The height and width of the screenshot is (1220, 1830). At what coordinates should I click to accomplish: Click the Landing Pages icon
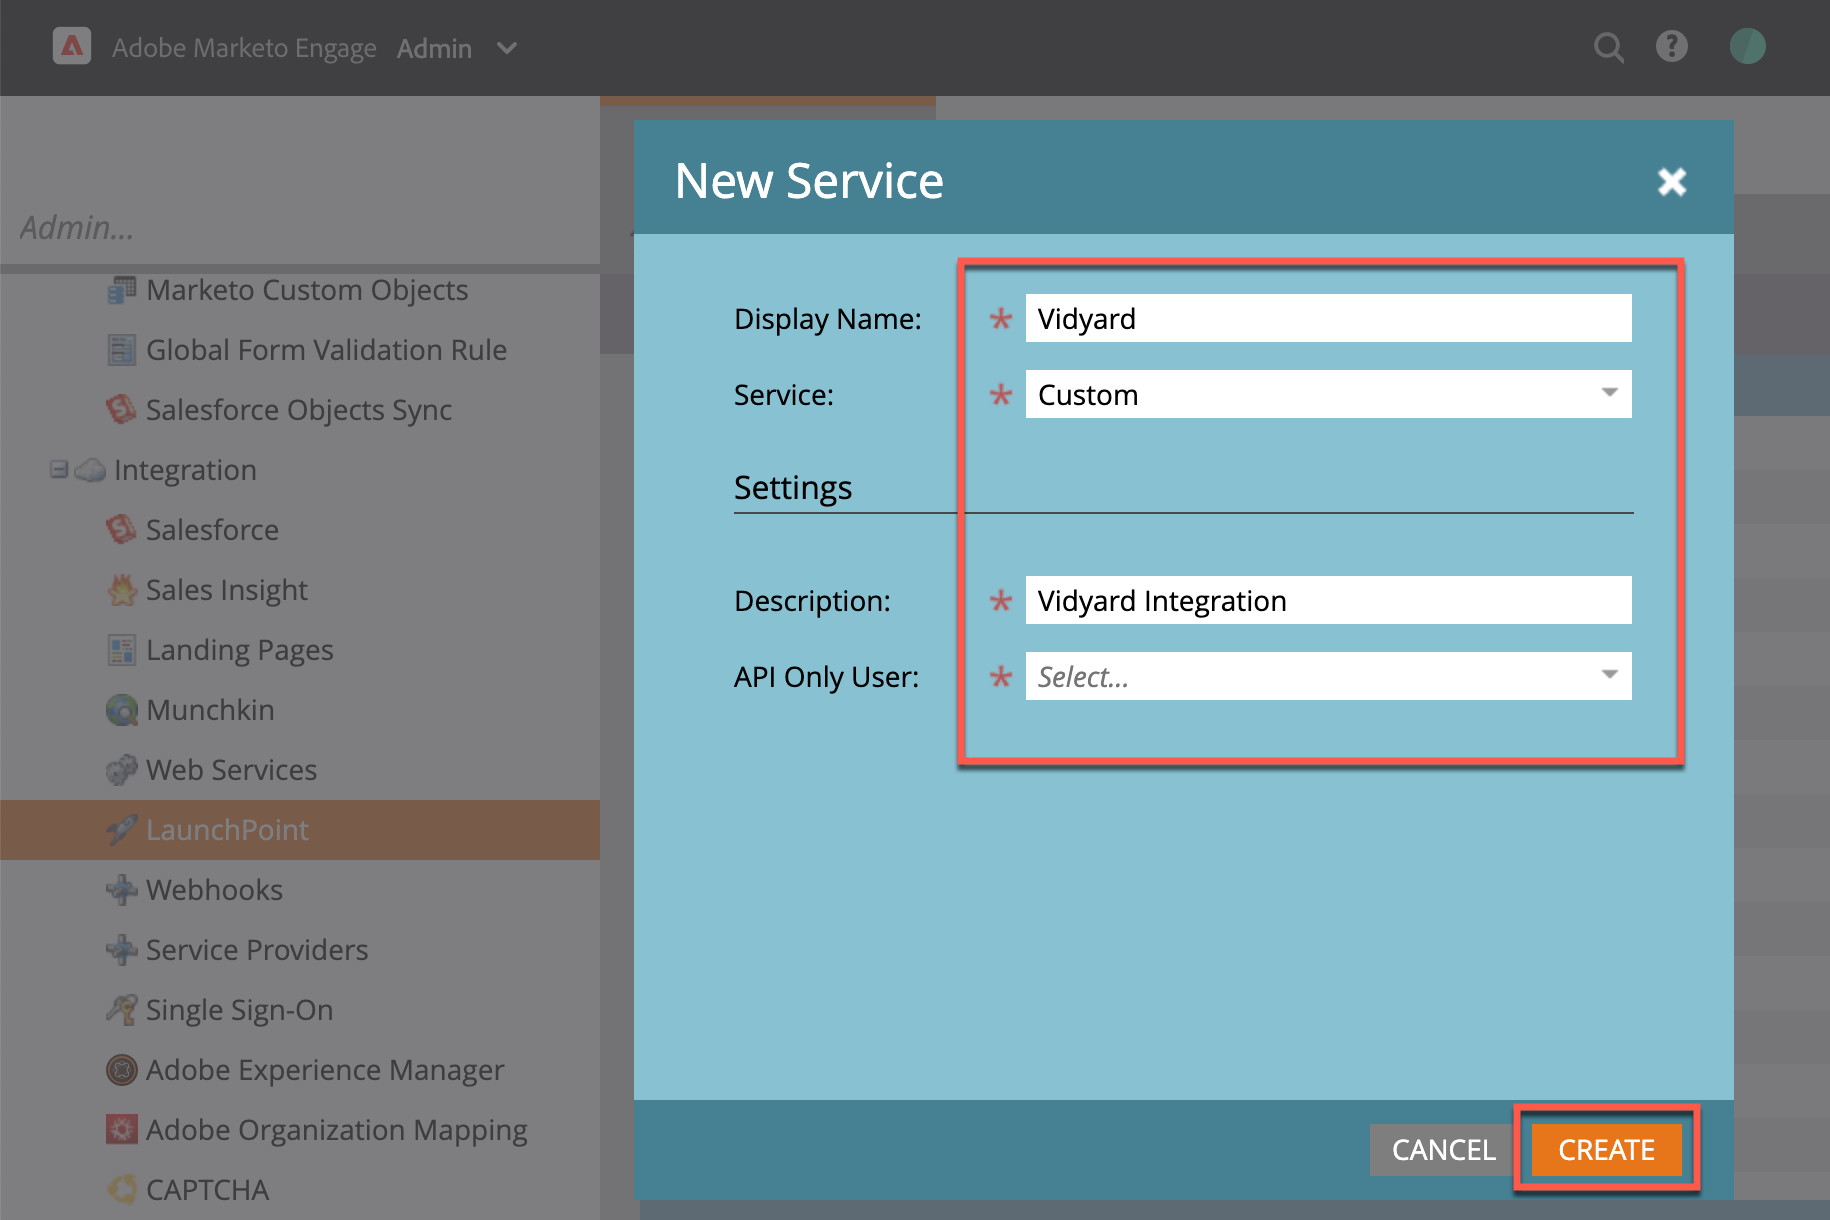(122, 650)
